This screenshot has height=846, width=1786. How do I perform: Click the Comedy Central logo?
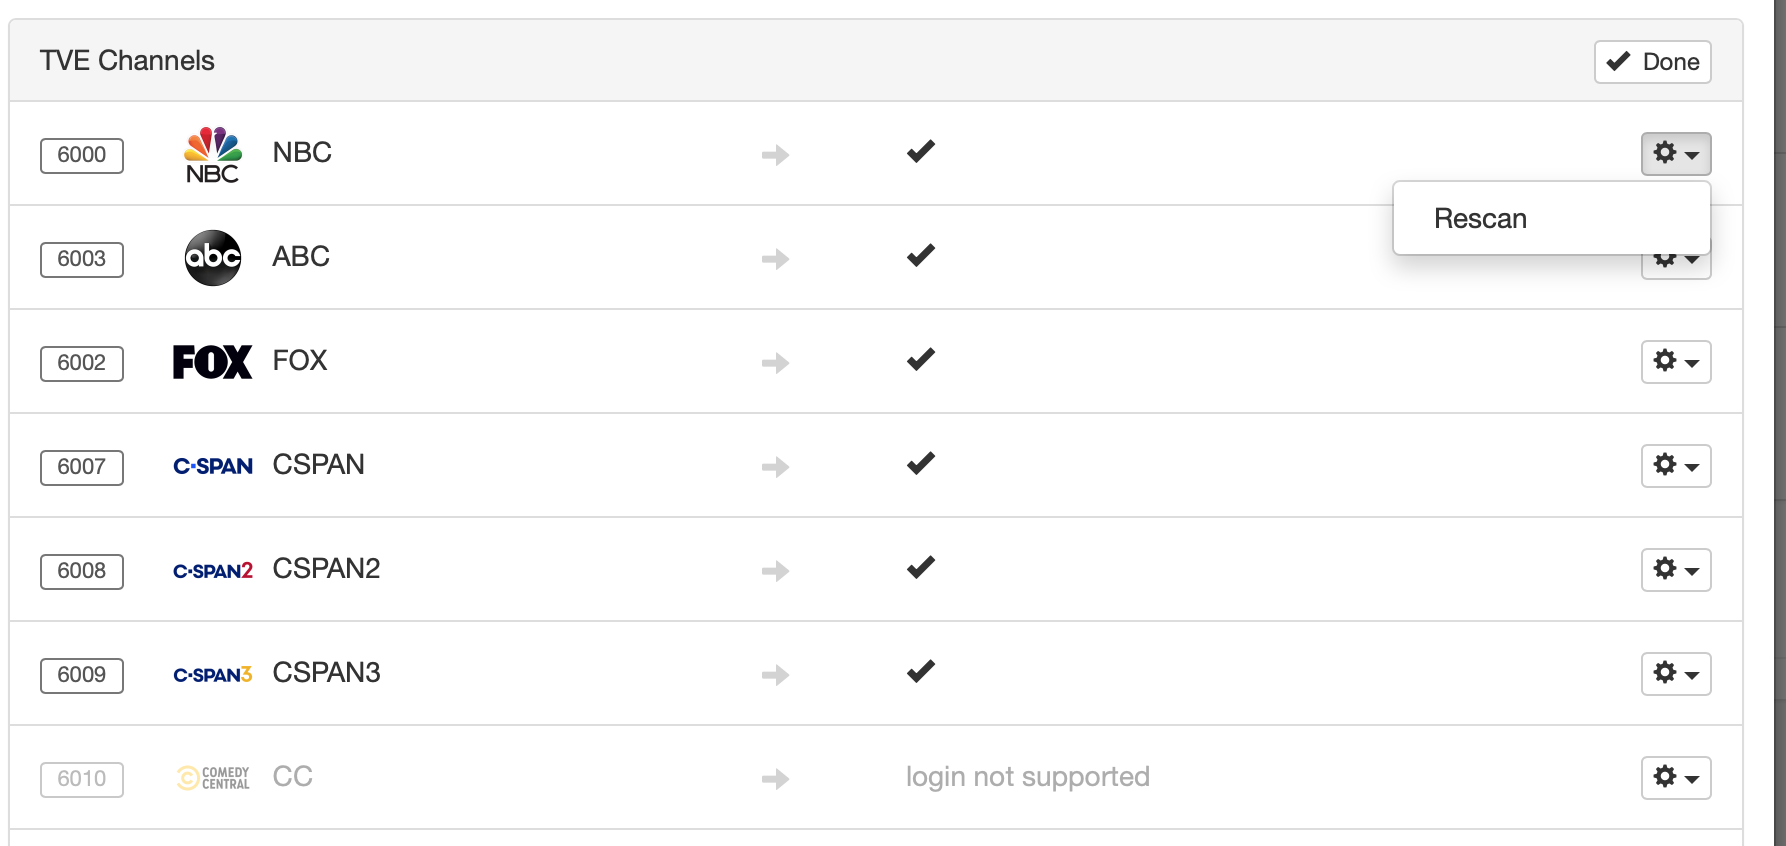[213, 778]
